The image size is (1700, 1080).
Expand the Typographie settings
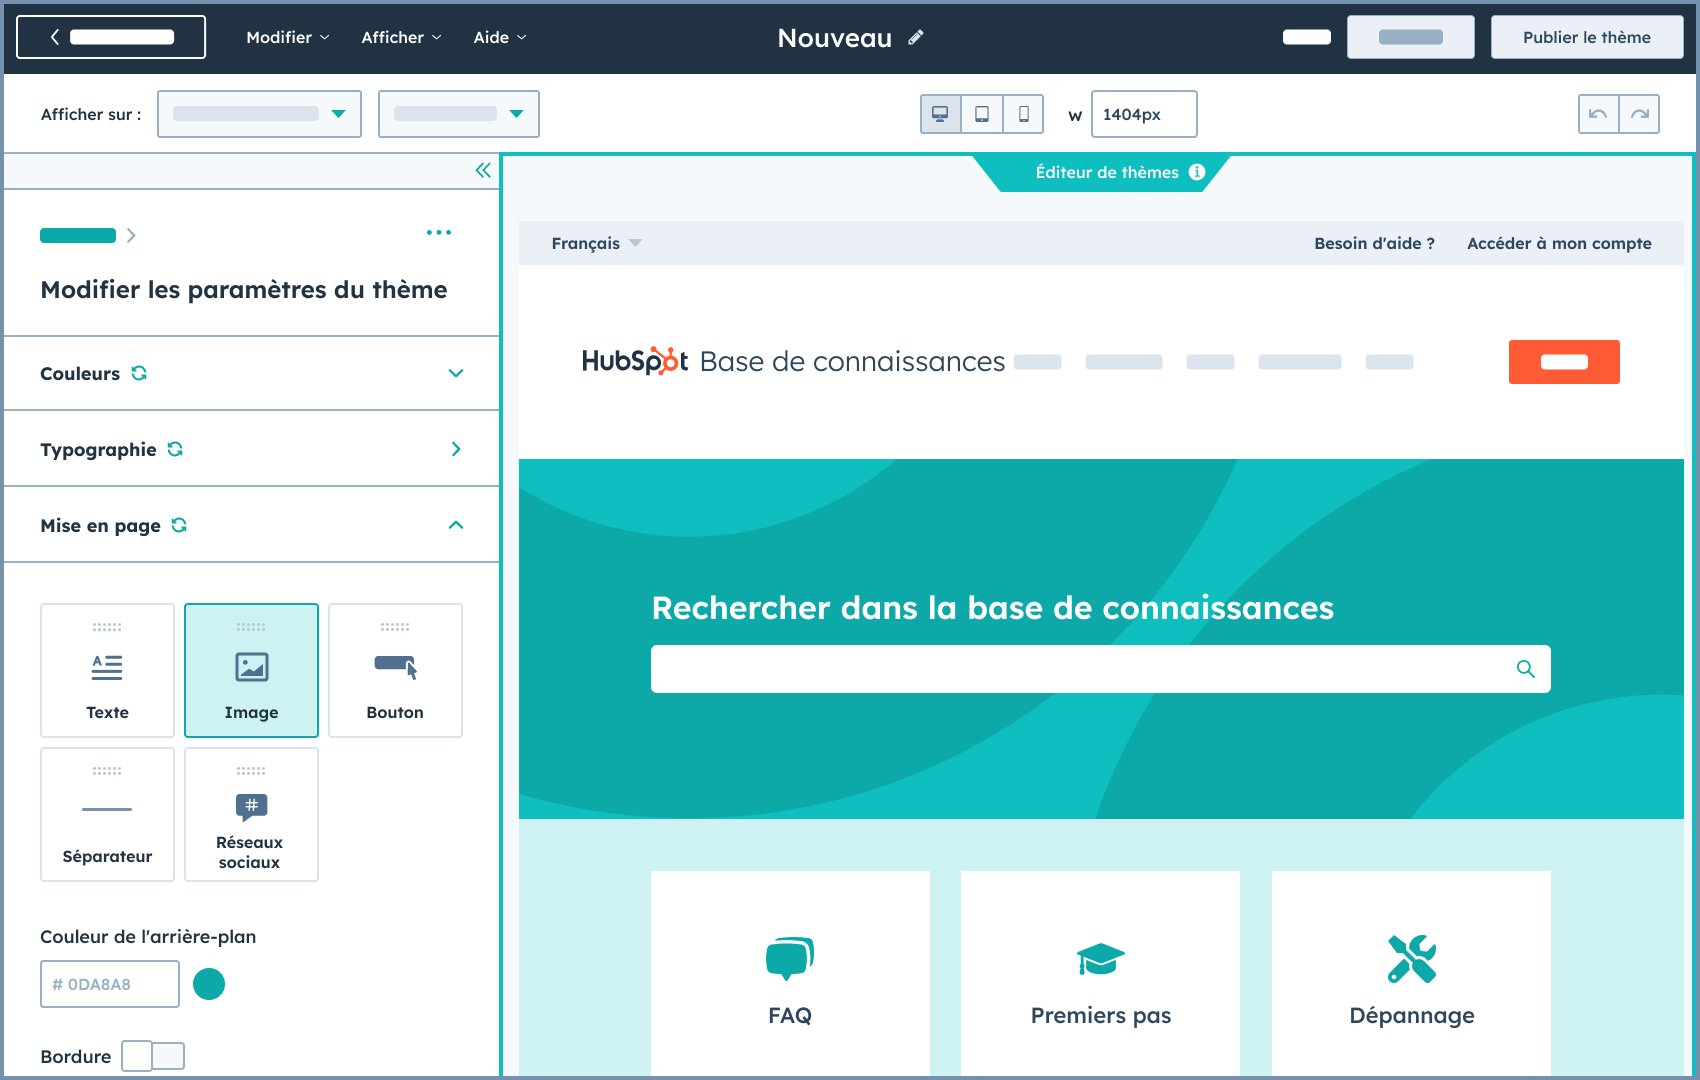[457, 449]
